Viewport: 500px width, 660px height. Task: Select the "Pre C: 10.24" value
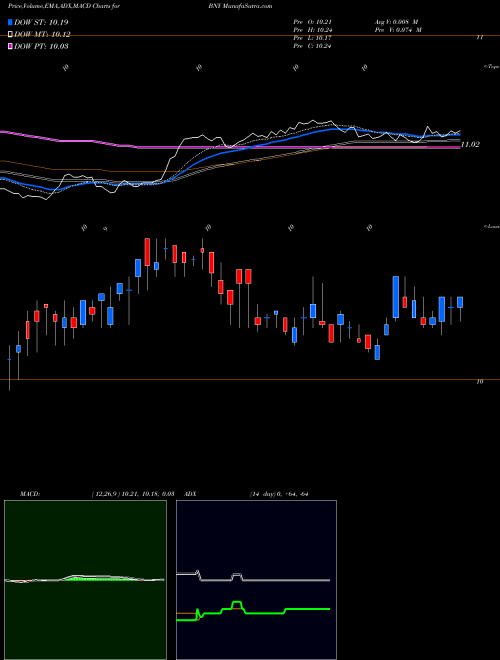click(312, 46)
